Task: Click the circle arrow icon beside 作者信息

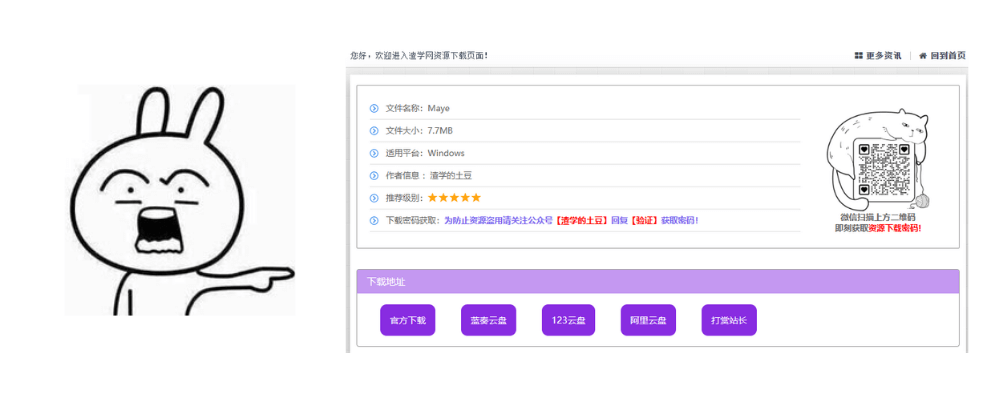Action: [374, 175]
